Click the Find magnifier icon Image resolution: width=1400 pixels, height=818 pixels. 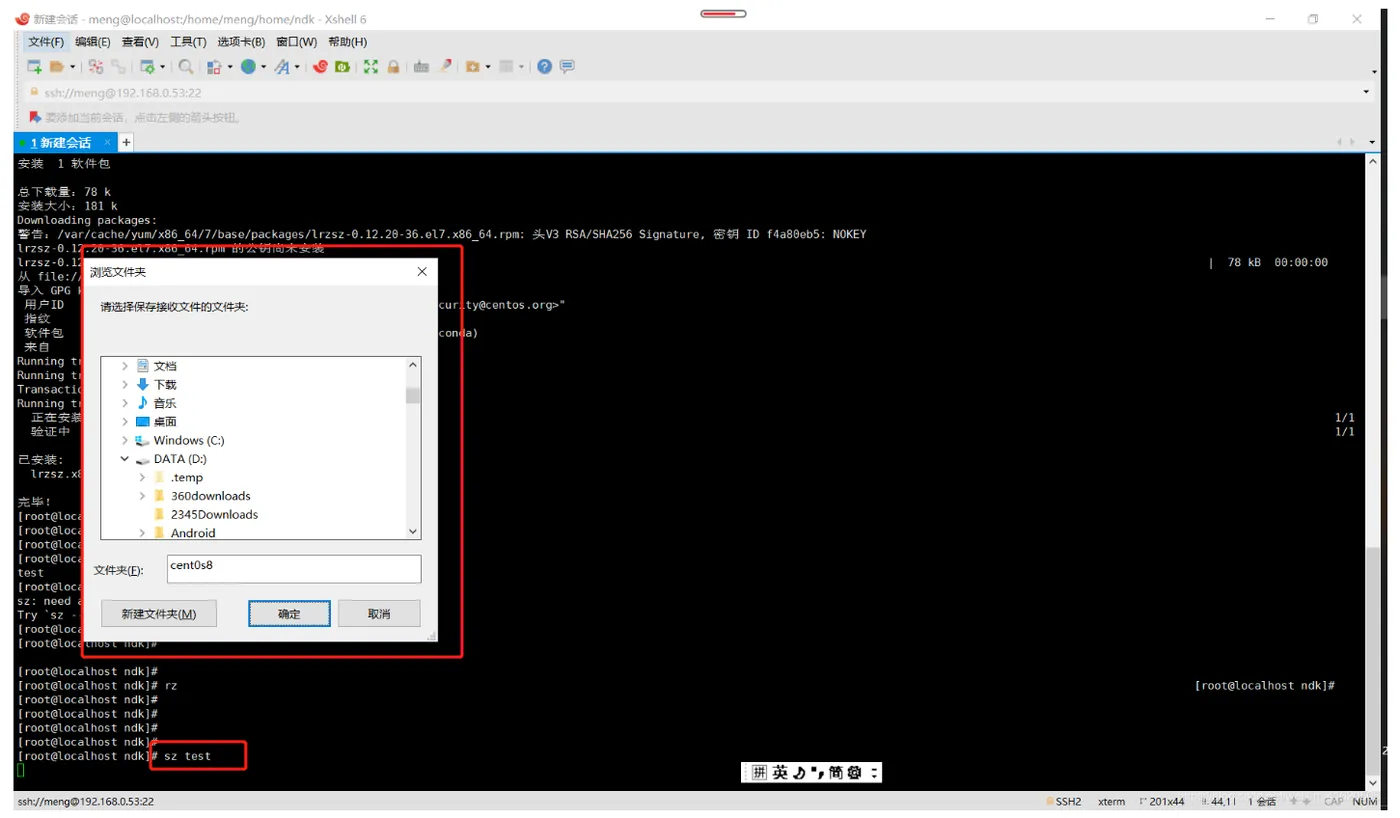pos(185,67)
